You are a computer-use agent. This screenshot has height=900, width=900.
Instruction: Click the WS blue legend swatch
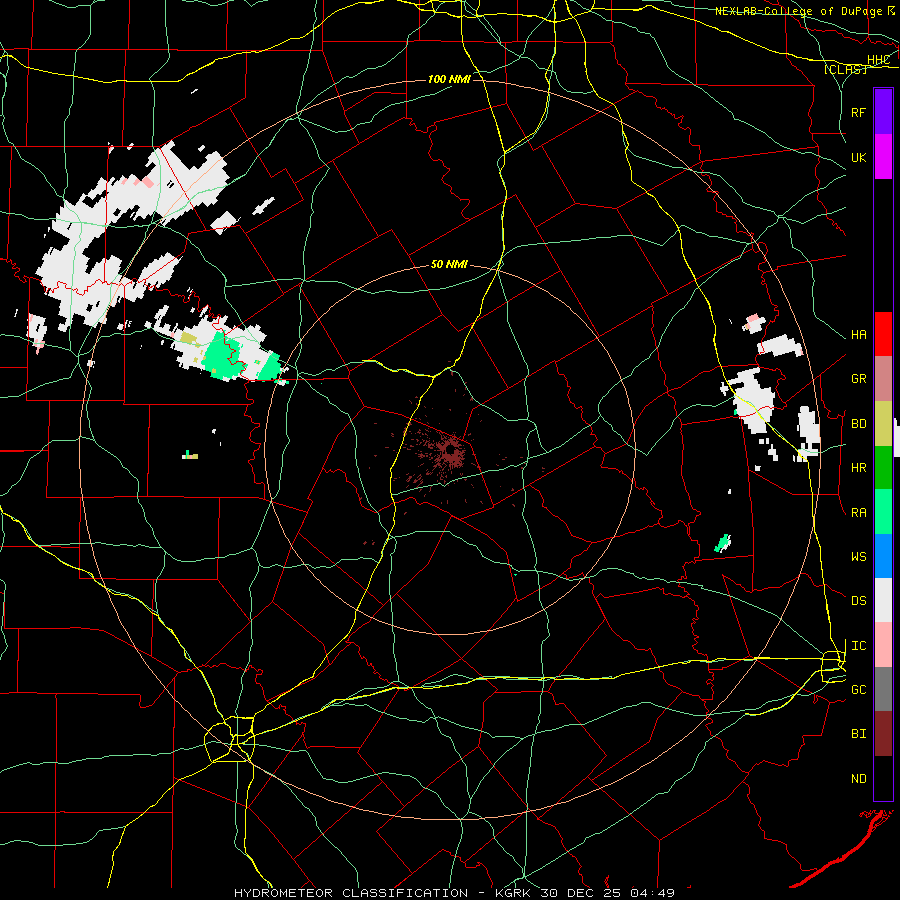[883, 556]
